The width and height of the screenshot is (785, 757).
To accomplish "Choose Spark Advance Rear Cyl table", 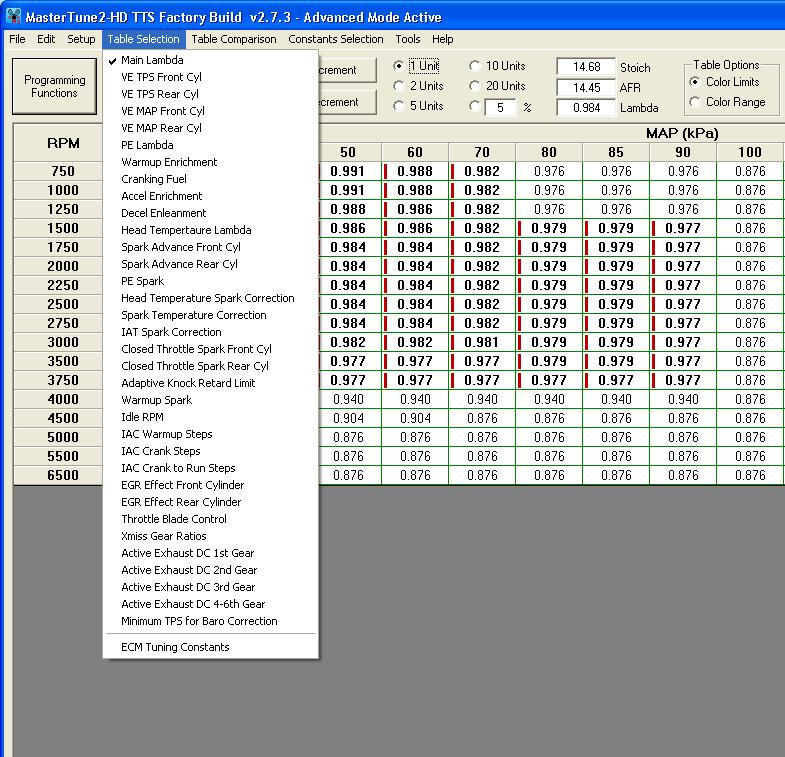I will pos(210,264).
